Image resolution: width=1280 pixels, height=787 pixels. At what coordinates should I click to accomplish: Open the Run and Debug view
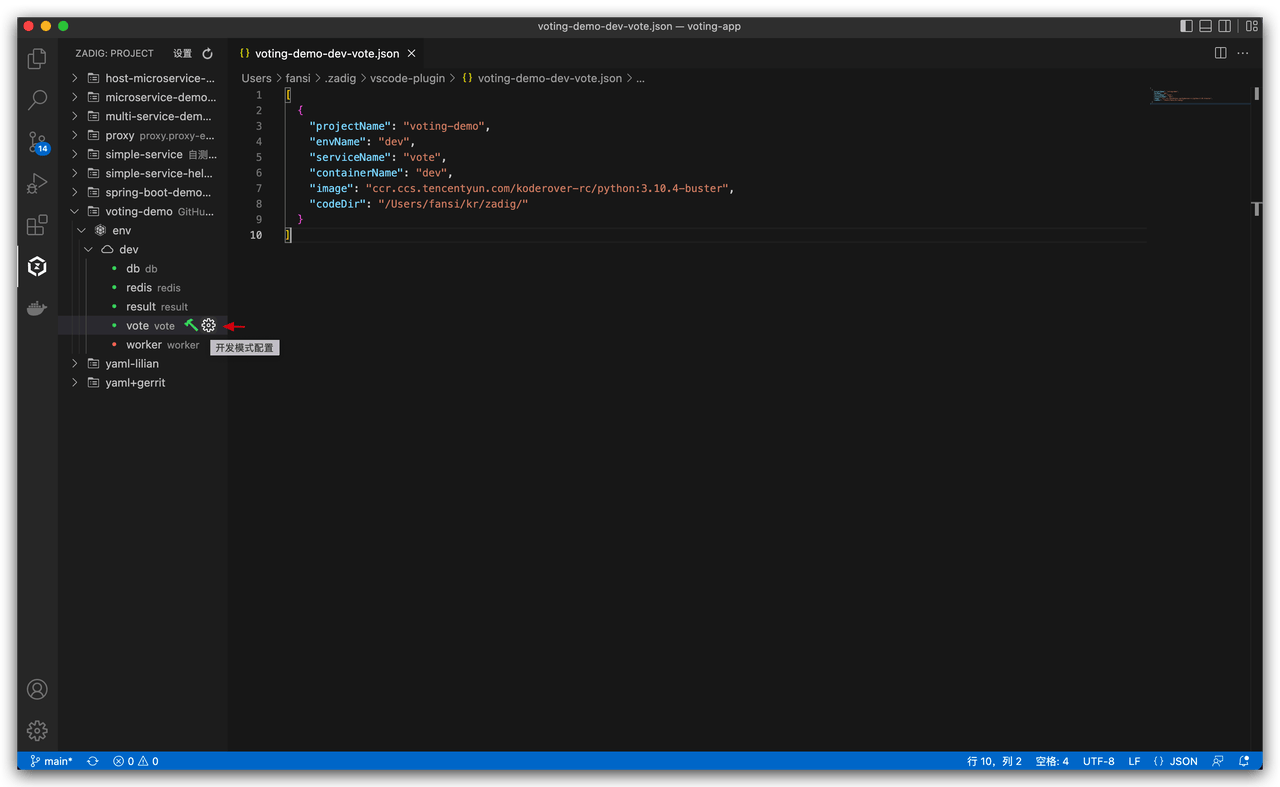pyautogui.click(x=37, y=184)
